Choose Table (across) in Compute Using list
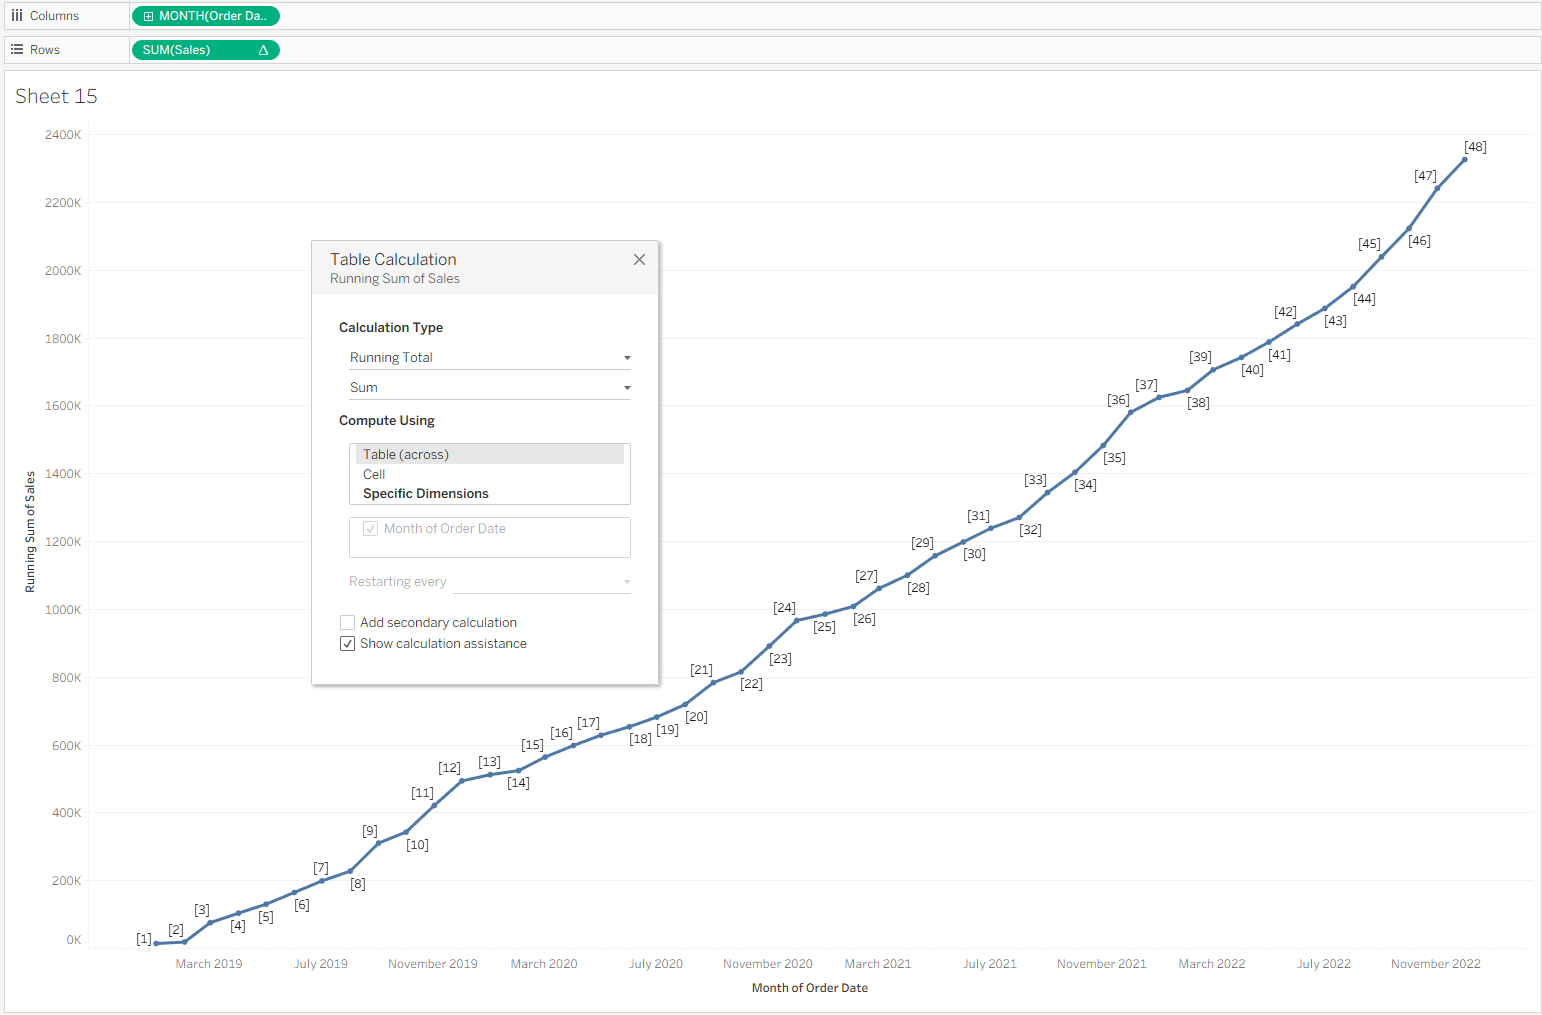Viewport: 1542px width, 1015px height. pyautogui.click(x=406, y=455)
